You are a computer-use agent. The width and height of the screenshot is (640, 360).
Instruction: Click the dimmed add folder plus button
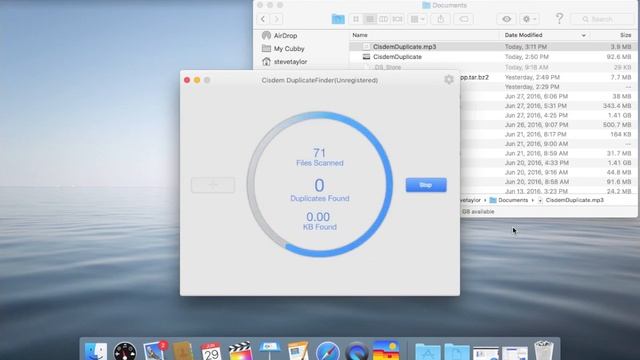[x=213, y=185]
